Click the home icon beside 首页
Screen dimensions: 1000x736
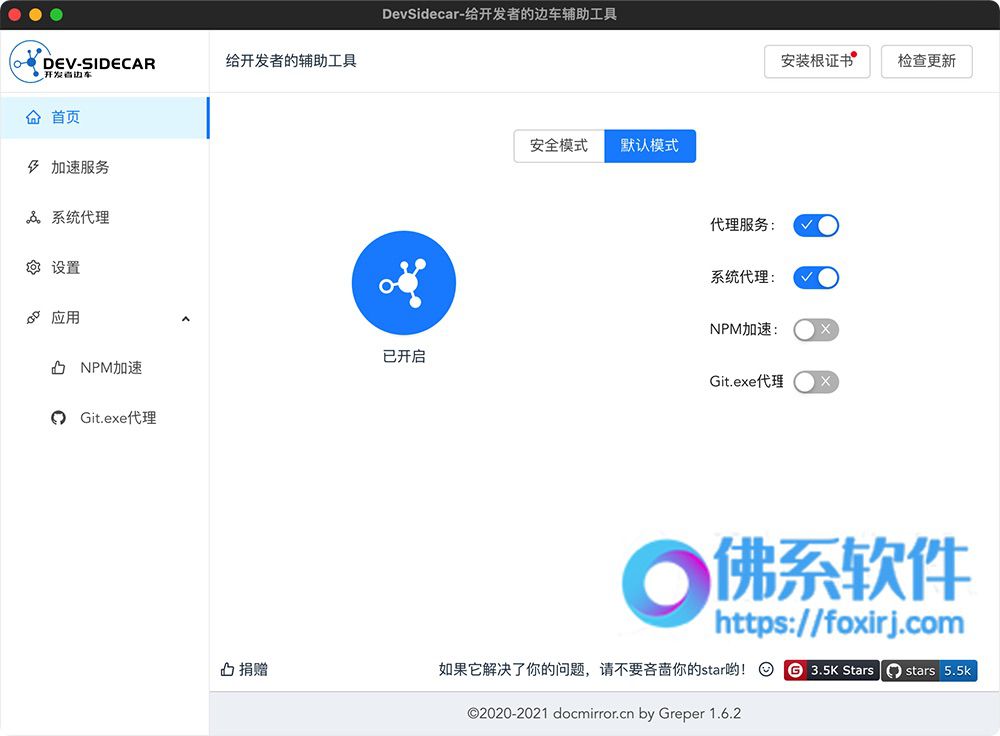33,117
